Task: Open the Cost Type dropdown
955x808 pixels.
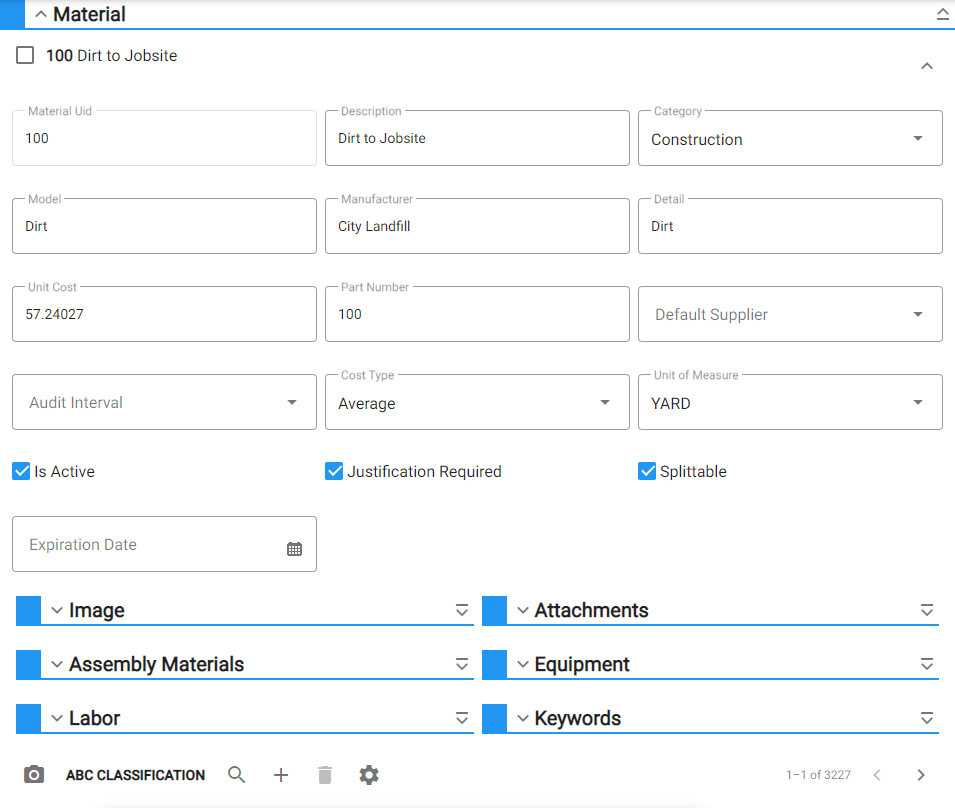Action: (477, 402)
